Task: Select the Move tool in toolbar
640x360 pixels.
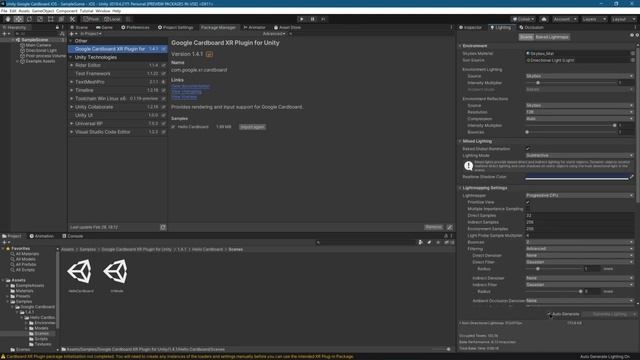Action: (18, 19)
